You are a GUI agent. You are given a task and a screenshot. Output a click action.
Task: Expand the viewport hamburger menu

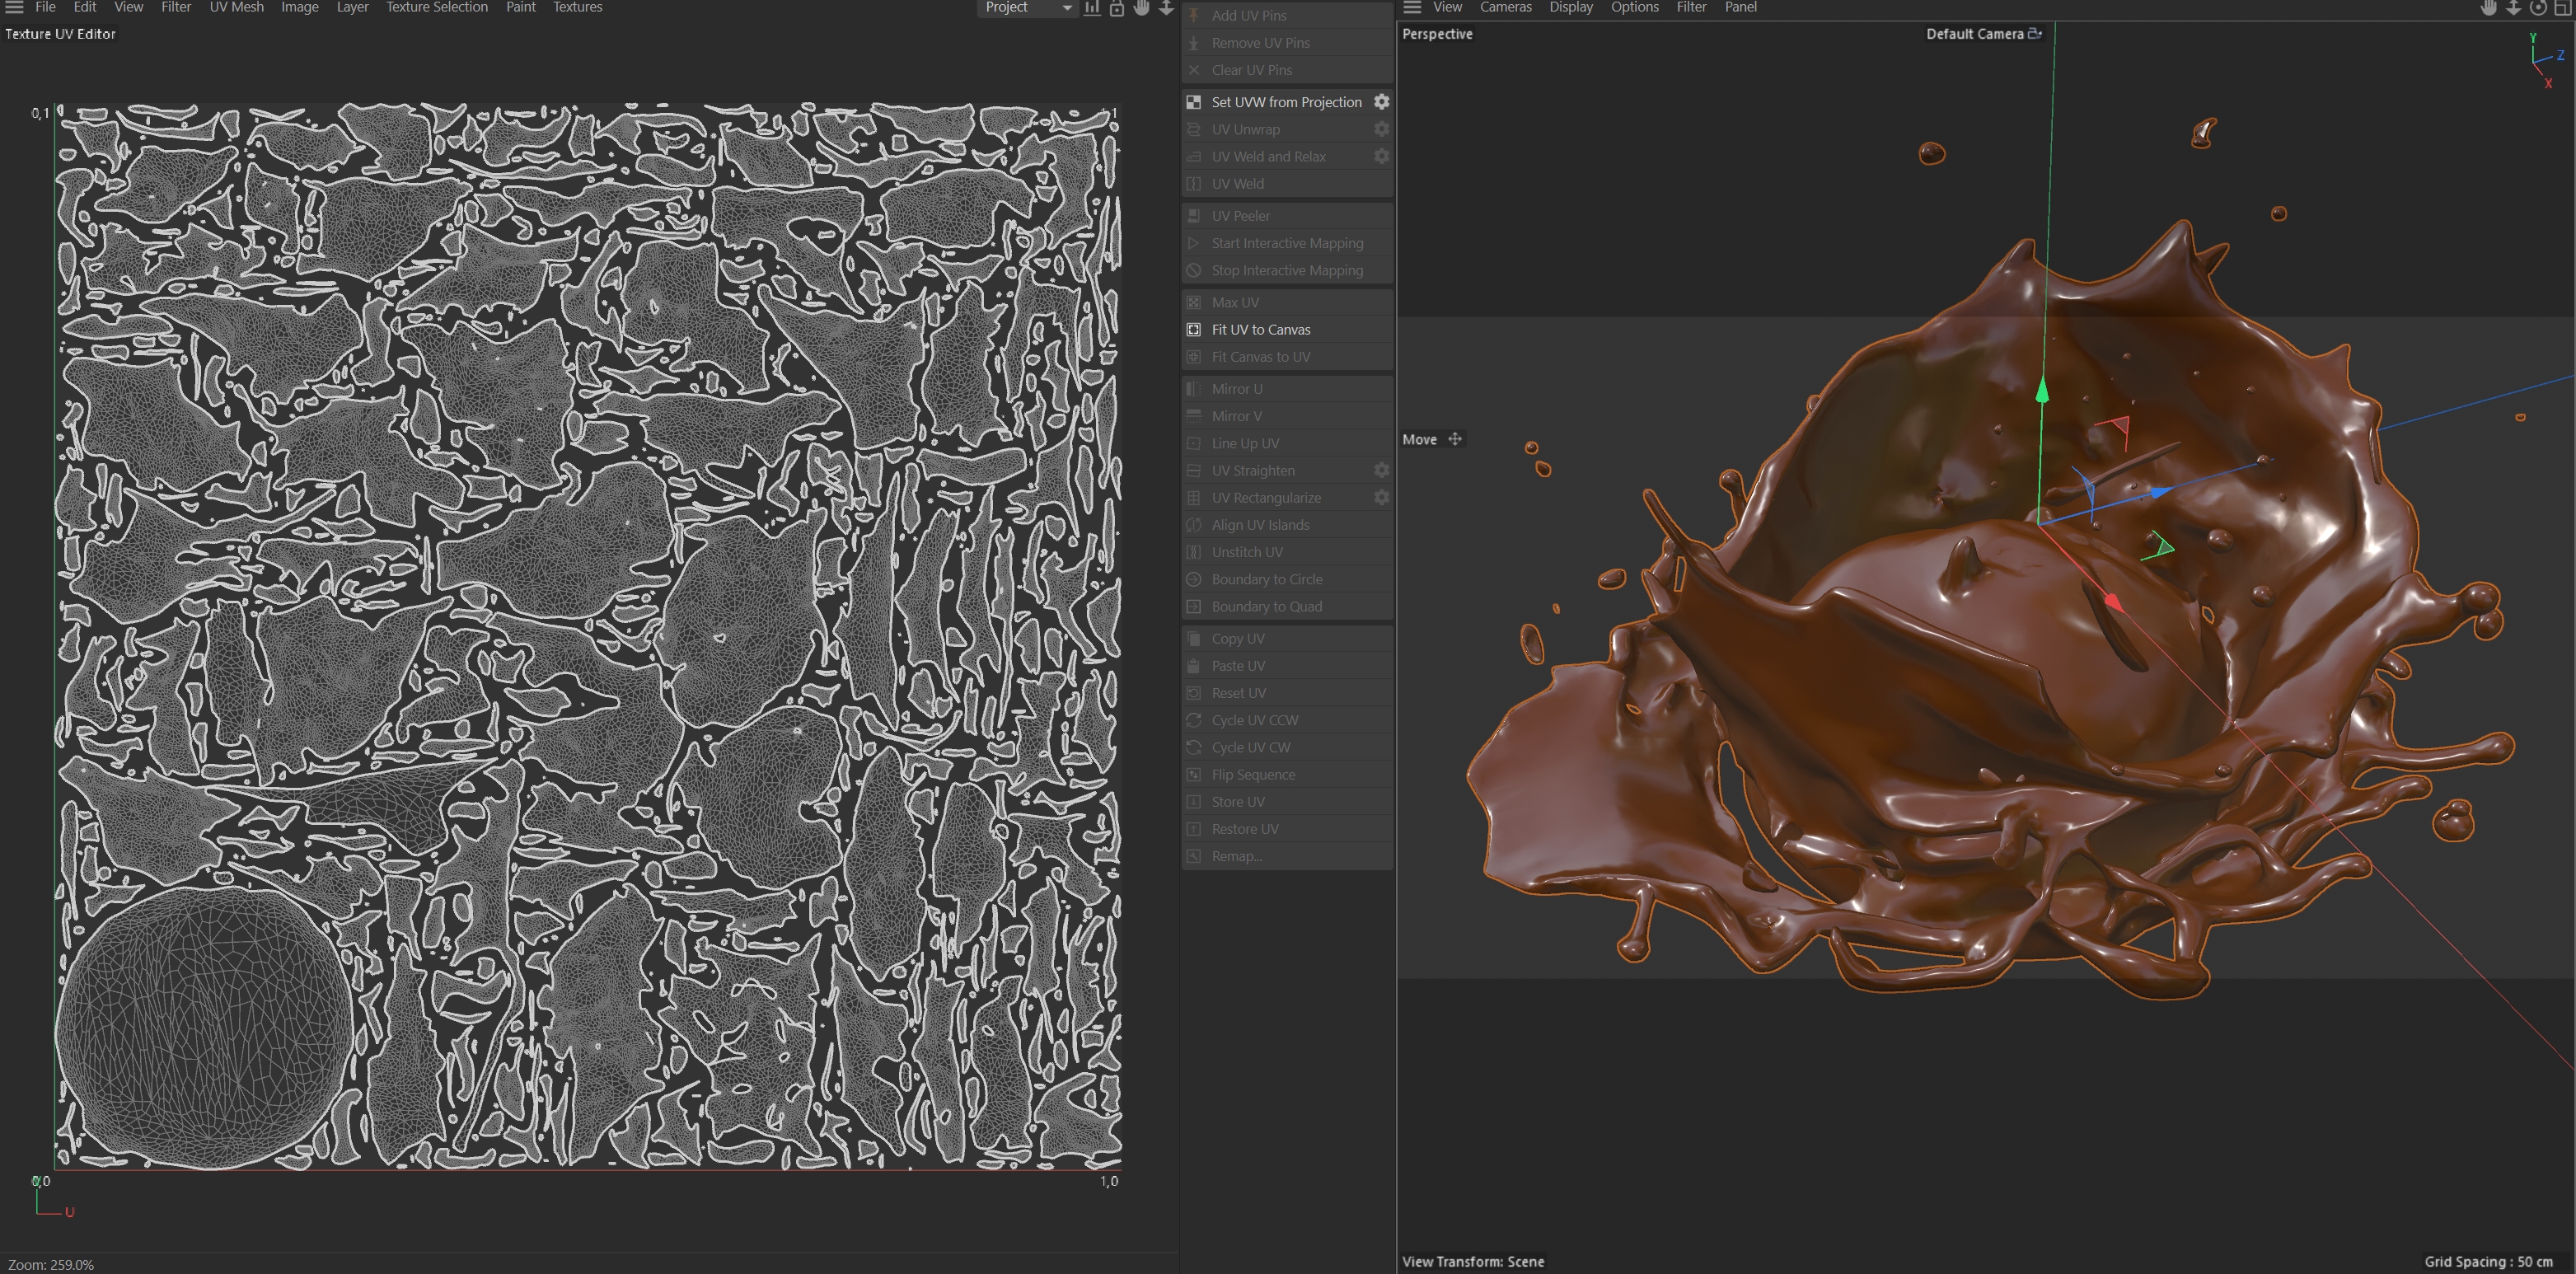tap(1412, 7)
